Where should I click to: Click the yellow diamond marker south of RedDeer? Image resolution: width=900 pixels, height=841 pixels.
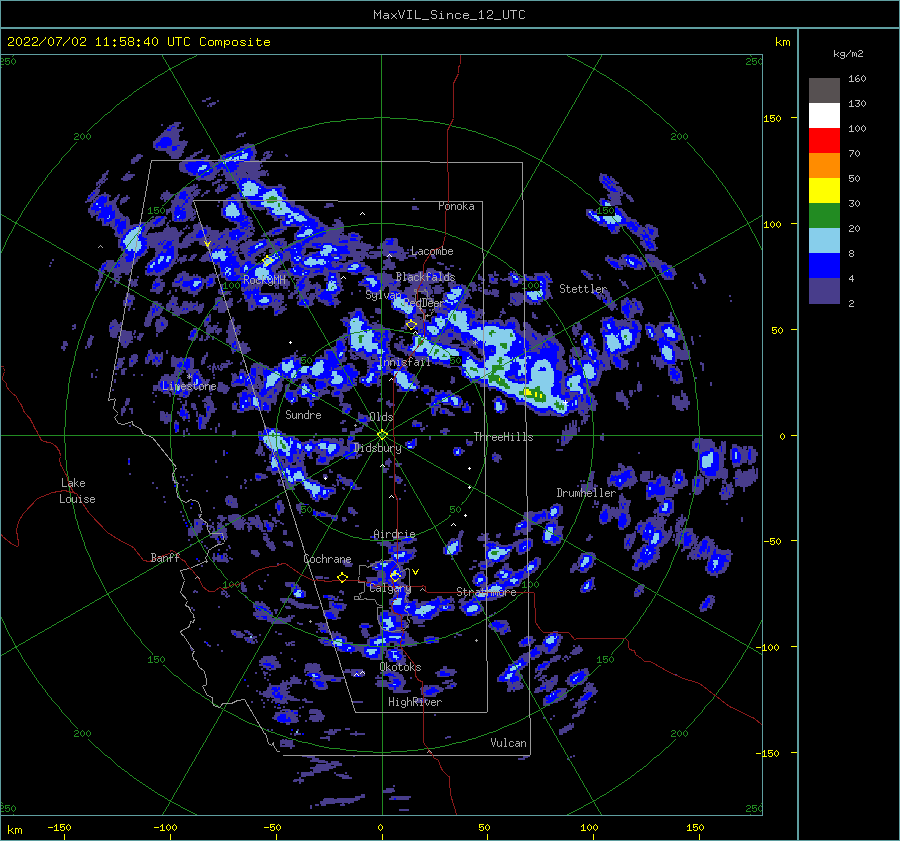411,325
